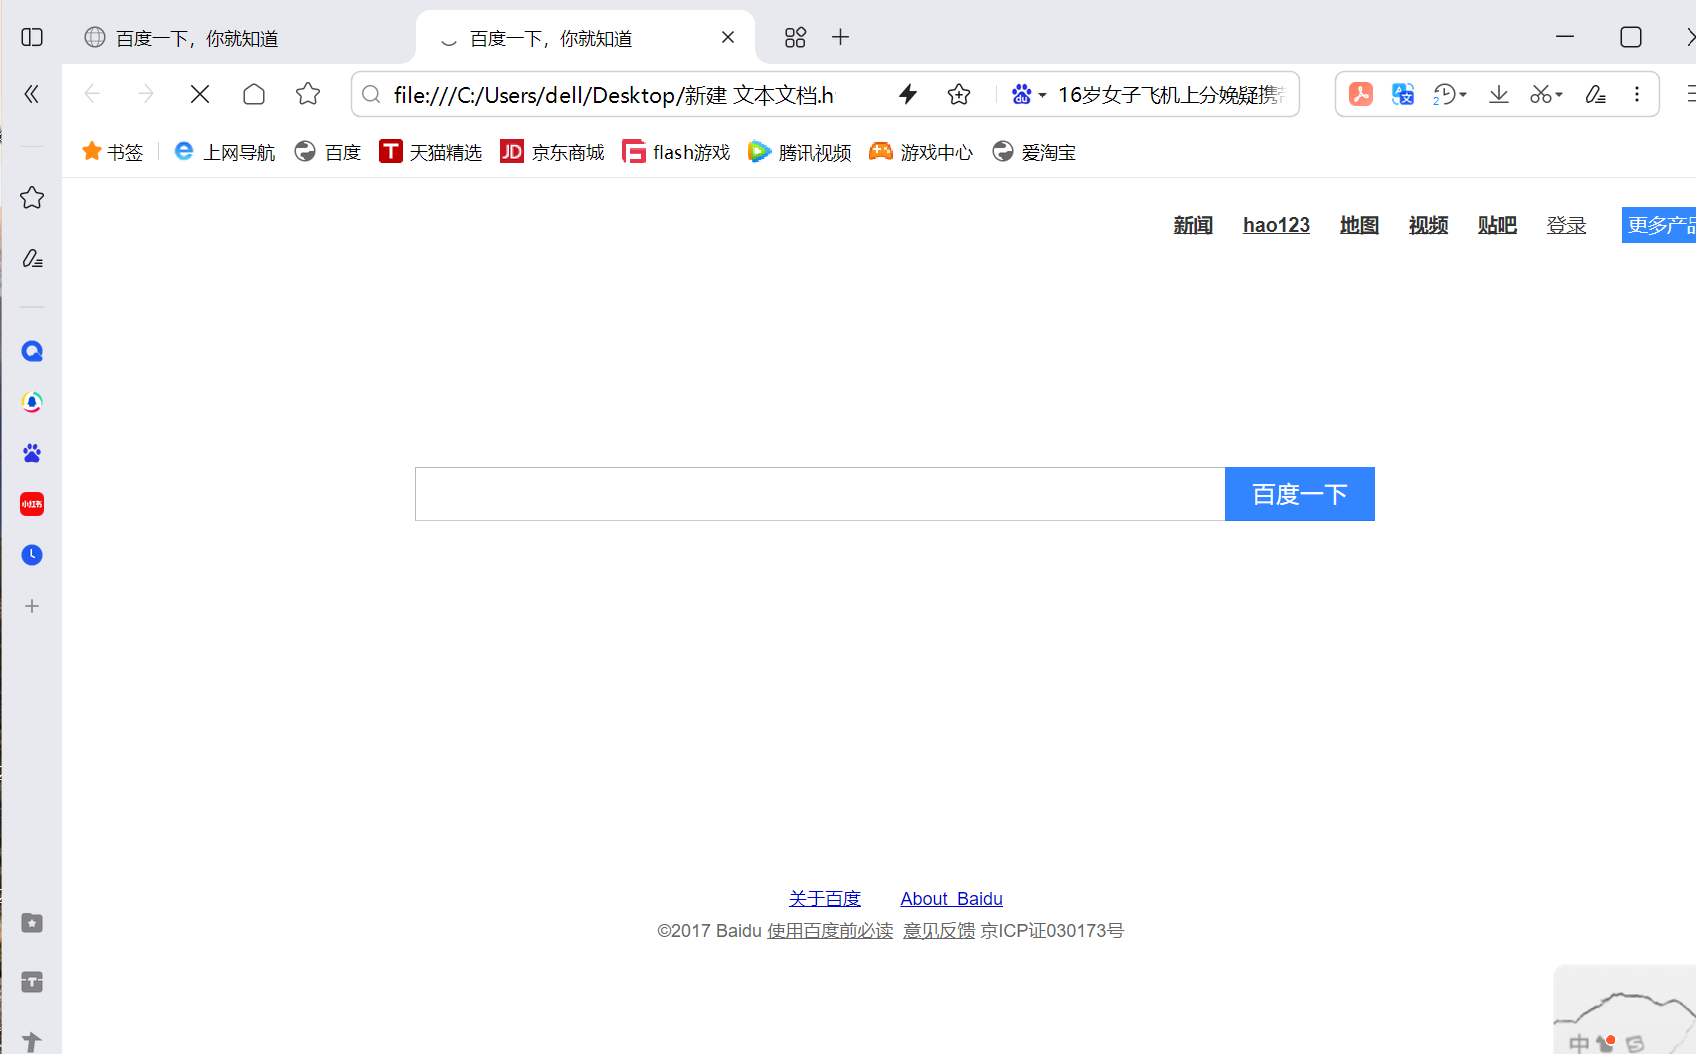Open a new tab with plus
1696x1054 pixels.
(841, 37)
